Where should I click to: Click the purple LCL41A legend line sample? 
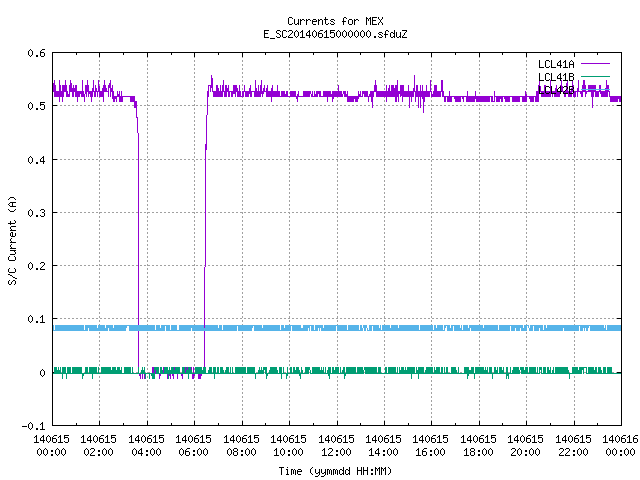[x=595, y=64]
